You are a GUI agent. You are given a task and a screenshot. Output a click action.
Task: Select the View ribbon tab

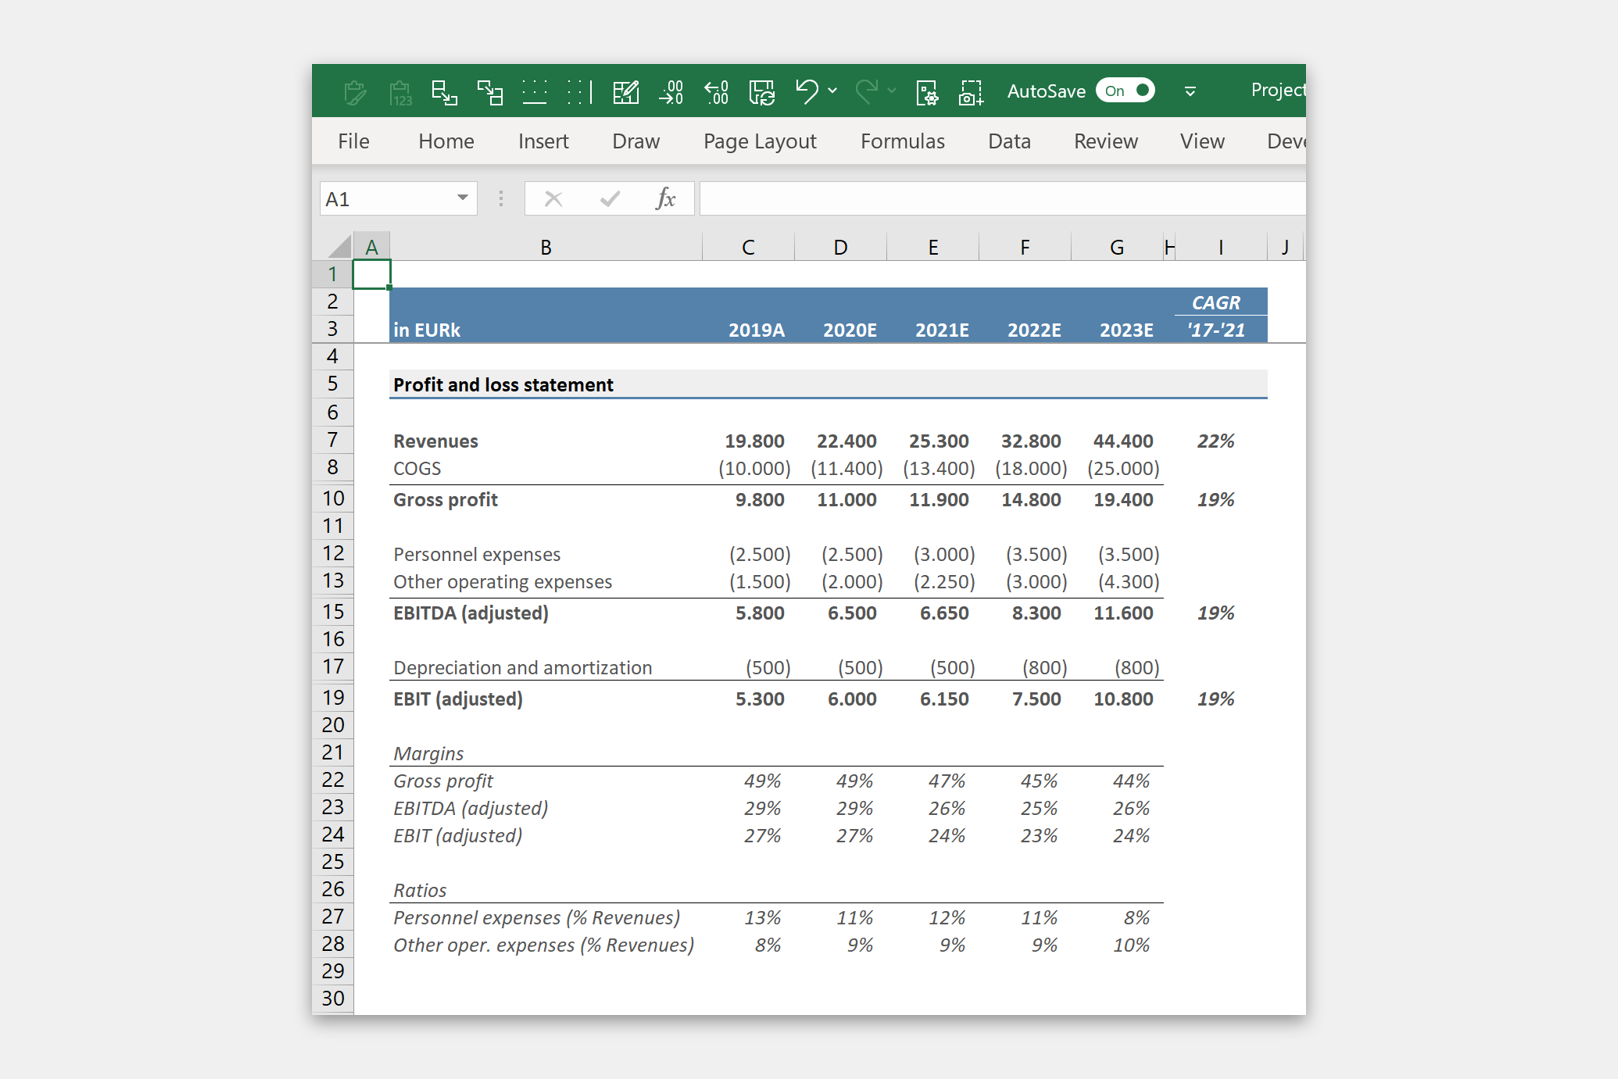pos(1202,141)
